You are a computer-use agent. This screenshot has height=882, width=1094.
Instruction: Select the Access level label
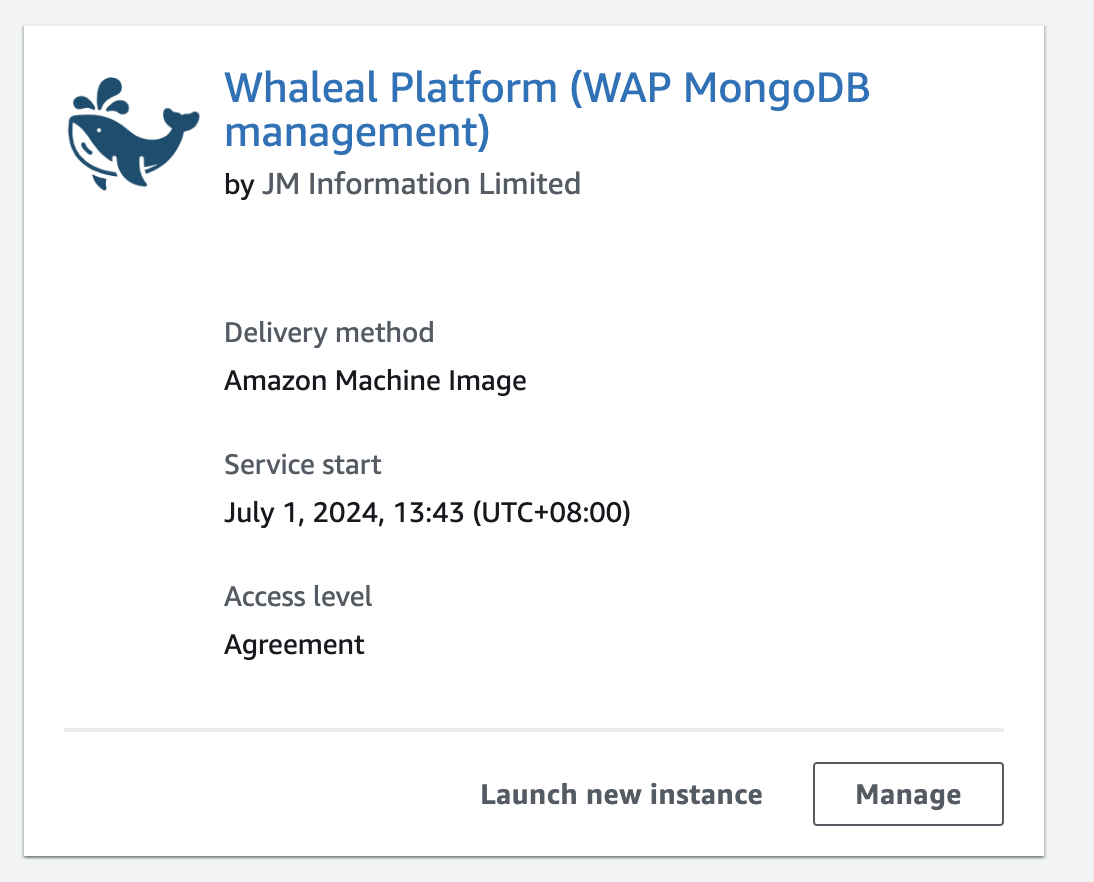tap(298, 596)
